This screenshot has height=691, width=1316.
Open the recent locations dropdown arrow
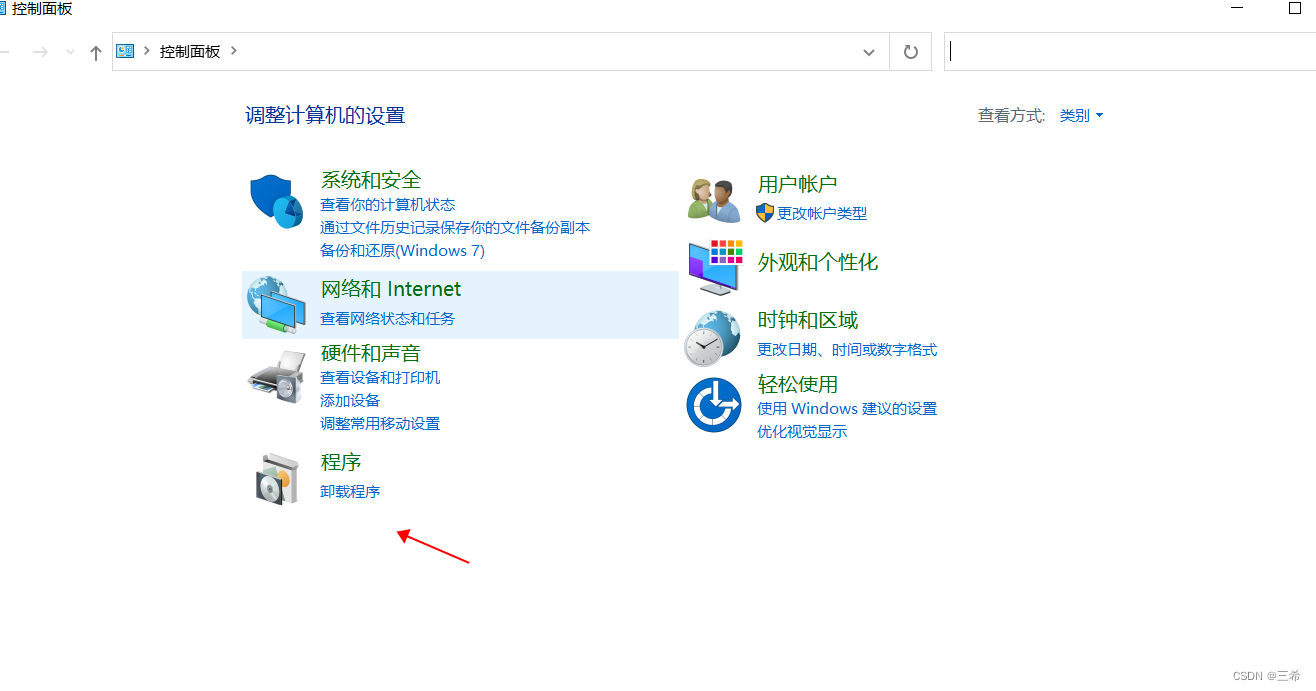(70, 52)
